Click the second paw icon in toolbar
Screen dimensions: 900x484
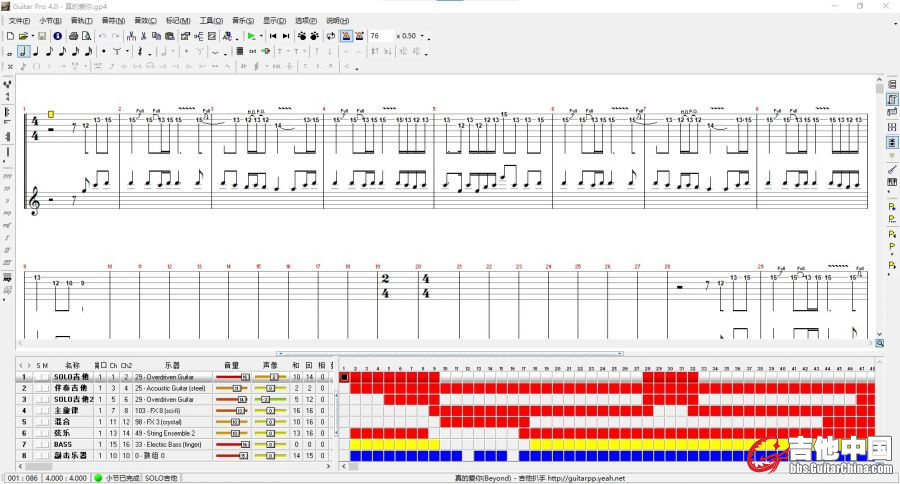[315, 36]
